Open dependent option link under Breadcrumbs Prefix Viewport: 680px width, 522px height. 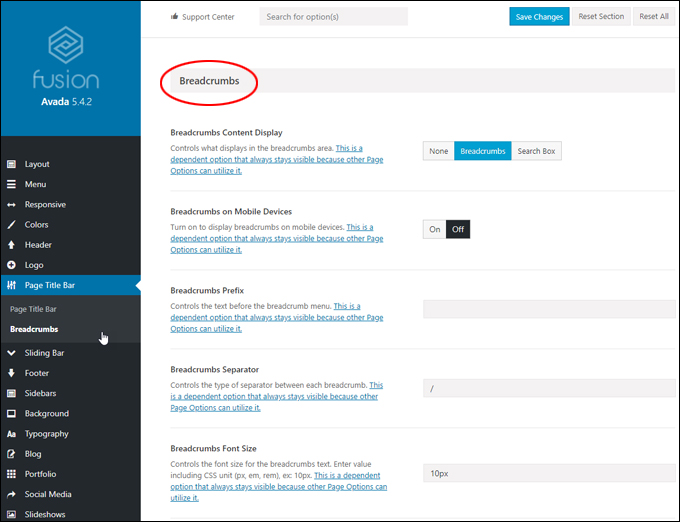pos(277,317)
